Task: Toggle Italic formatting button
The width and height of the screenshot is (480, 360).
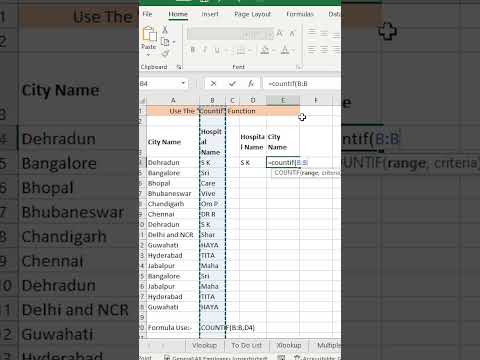Action: coord(205,50)
